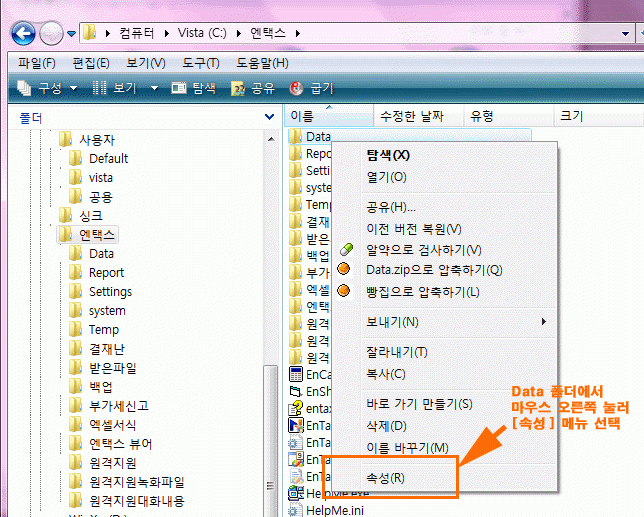The image size is (644, 517).
Task: Sort by the 이름 column header
Action: (329, 116)
